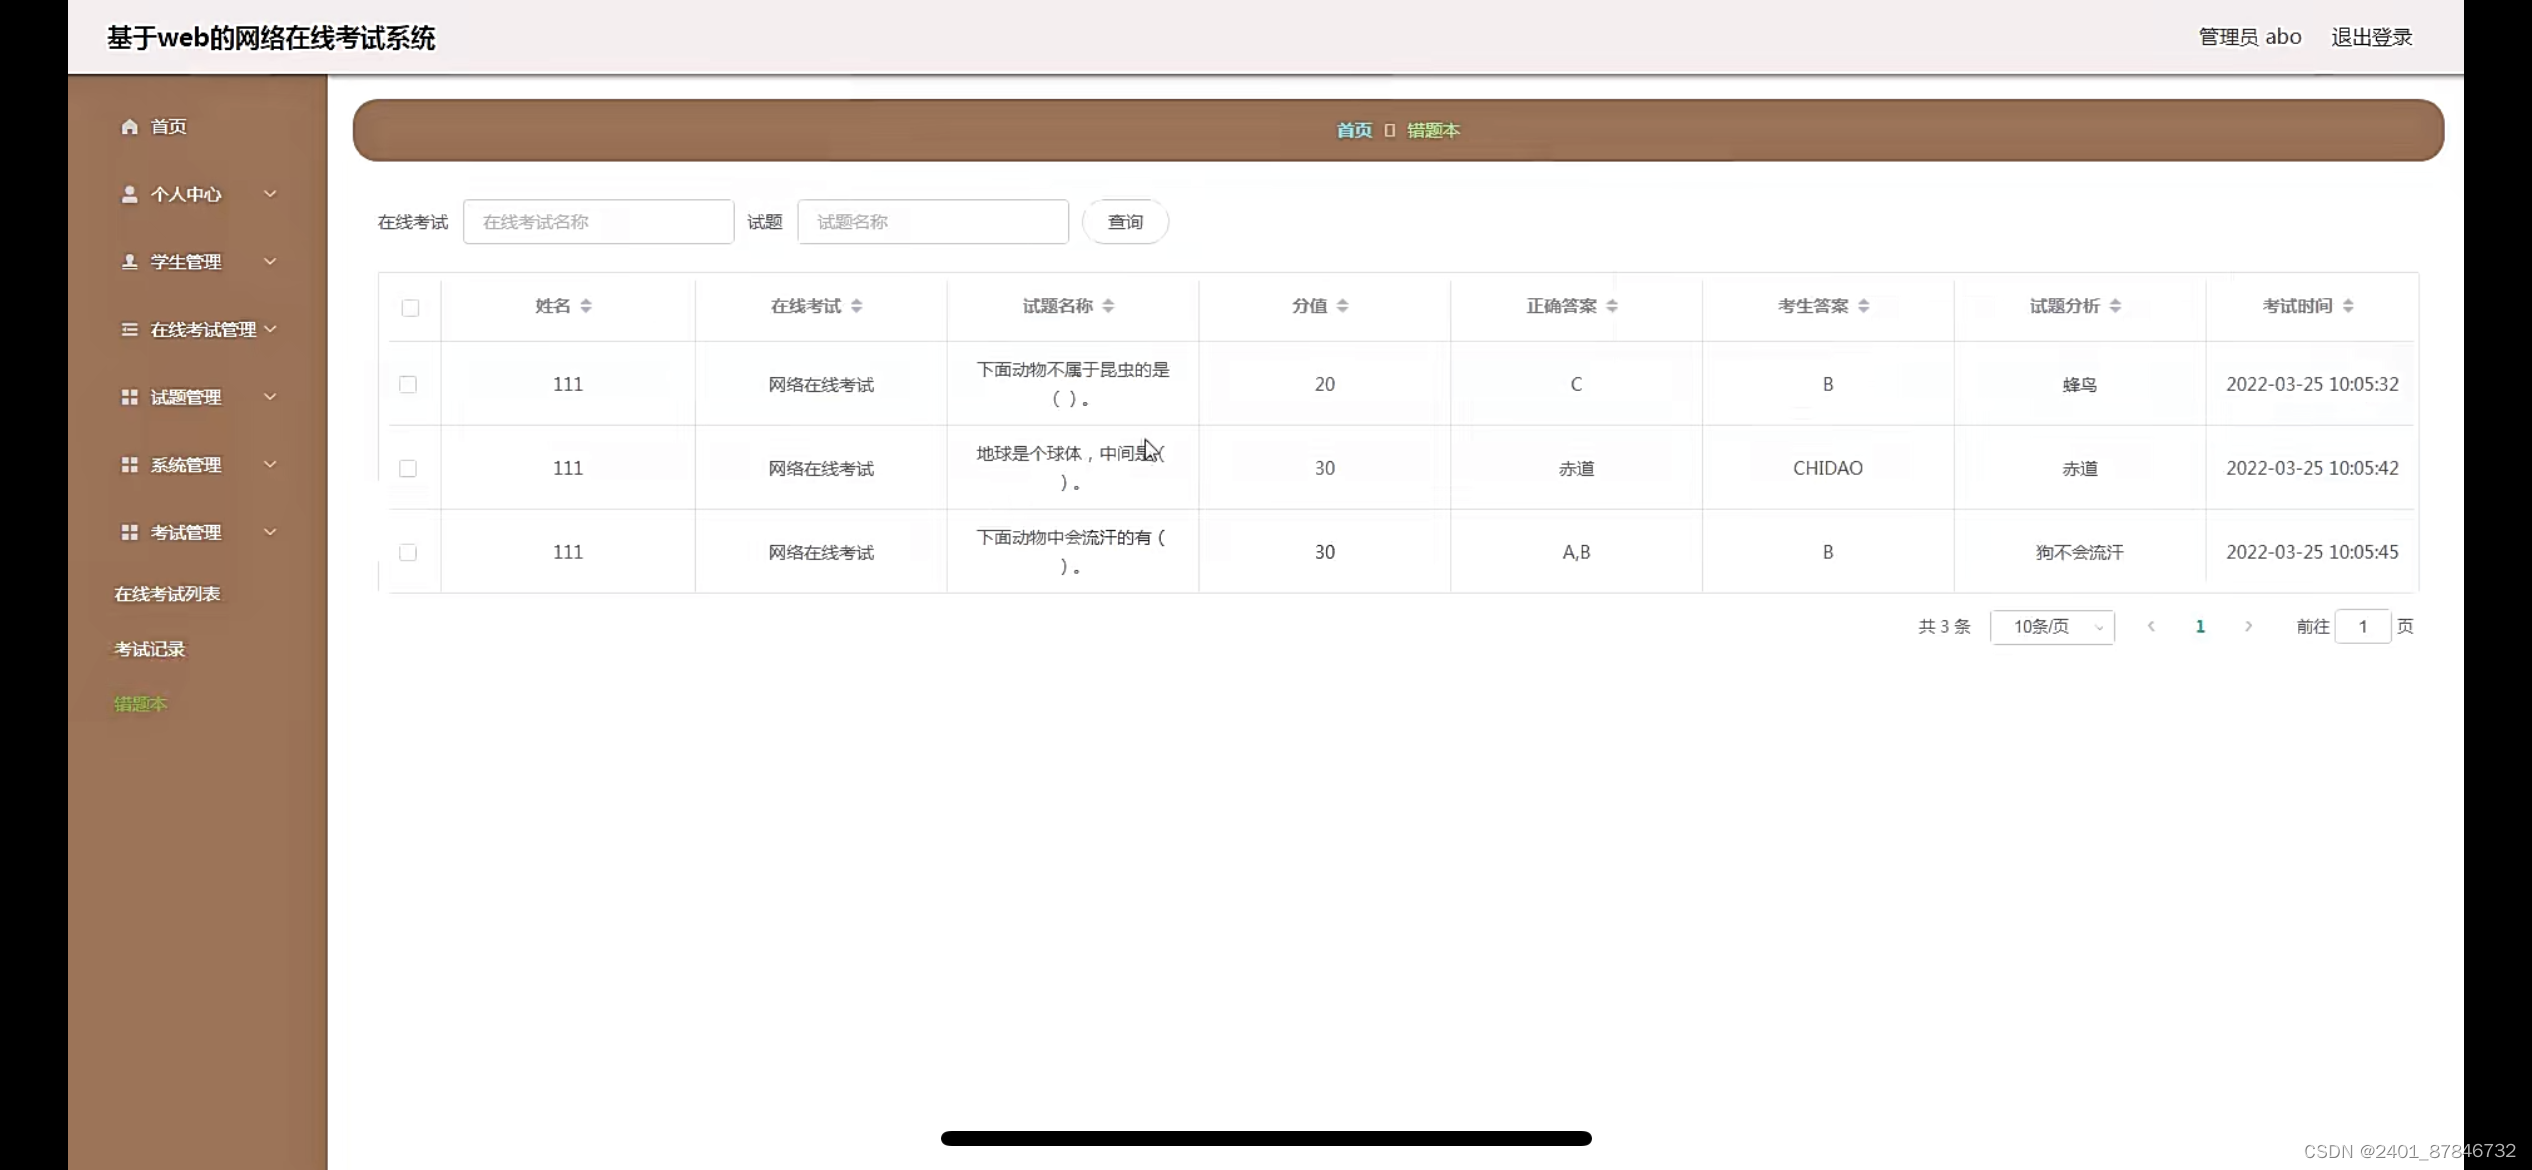Open the 10条/页 page size dropdown
The height and width of the screenshot is (1170, 2532).
[x=2052, y=627]
